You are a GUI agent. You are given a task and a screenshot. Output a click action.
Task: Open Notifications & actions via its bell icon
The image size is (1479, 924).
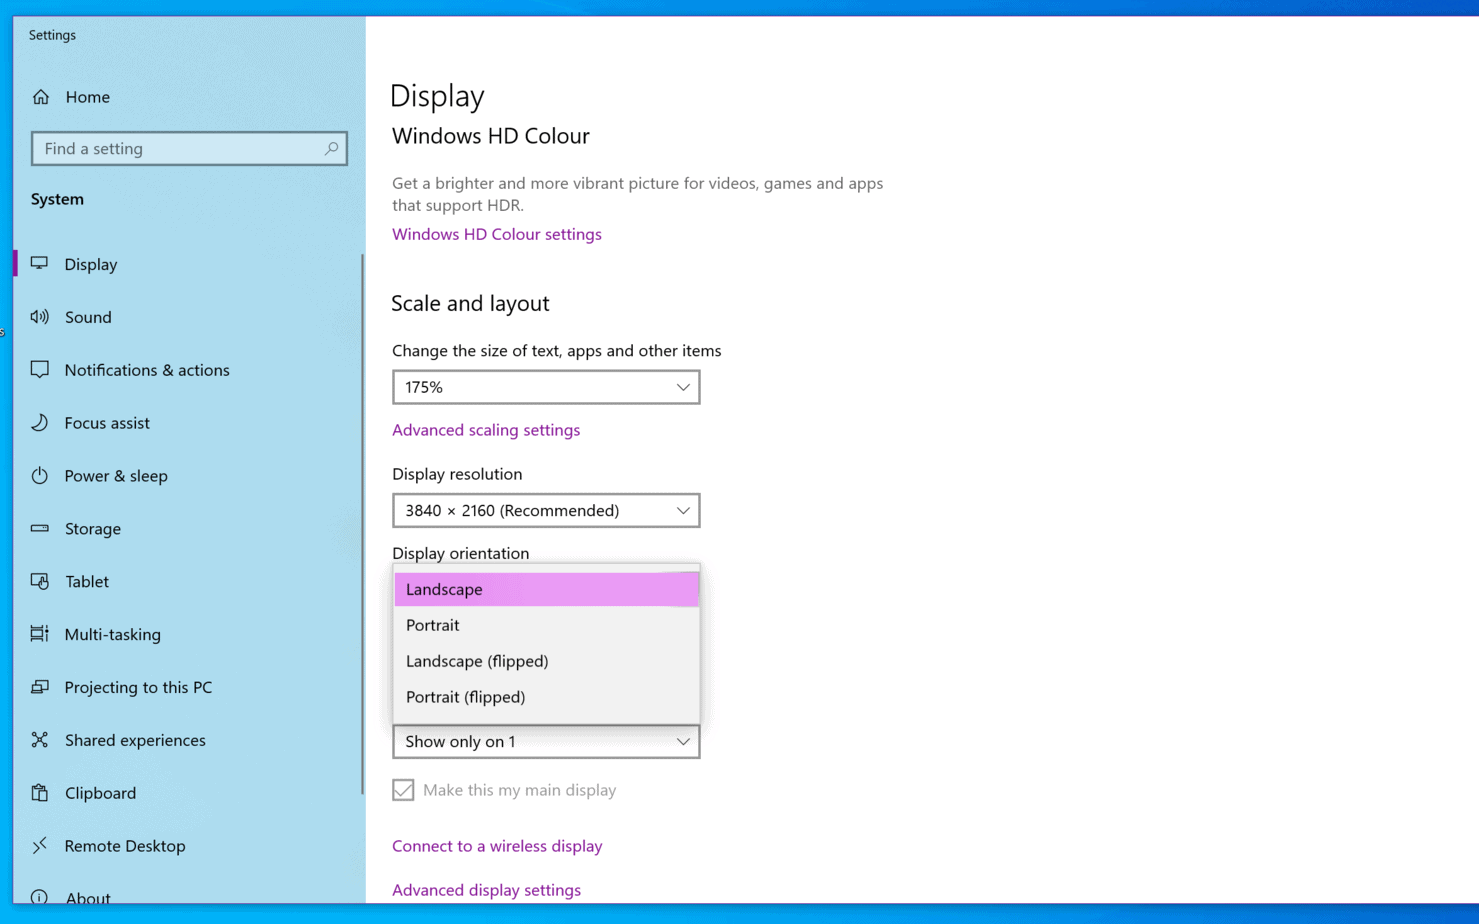click(x=40, y=369)
